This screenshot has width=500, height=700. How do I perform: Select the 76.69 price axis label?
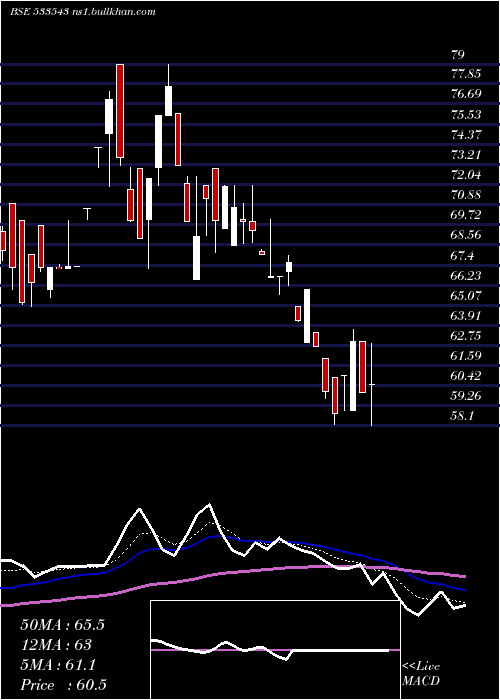[x=466, y=94]
